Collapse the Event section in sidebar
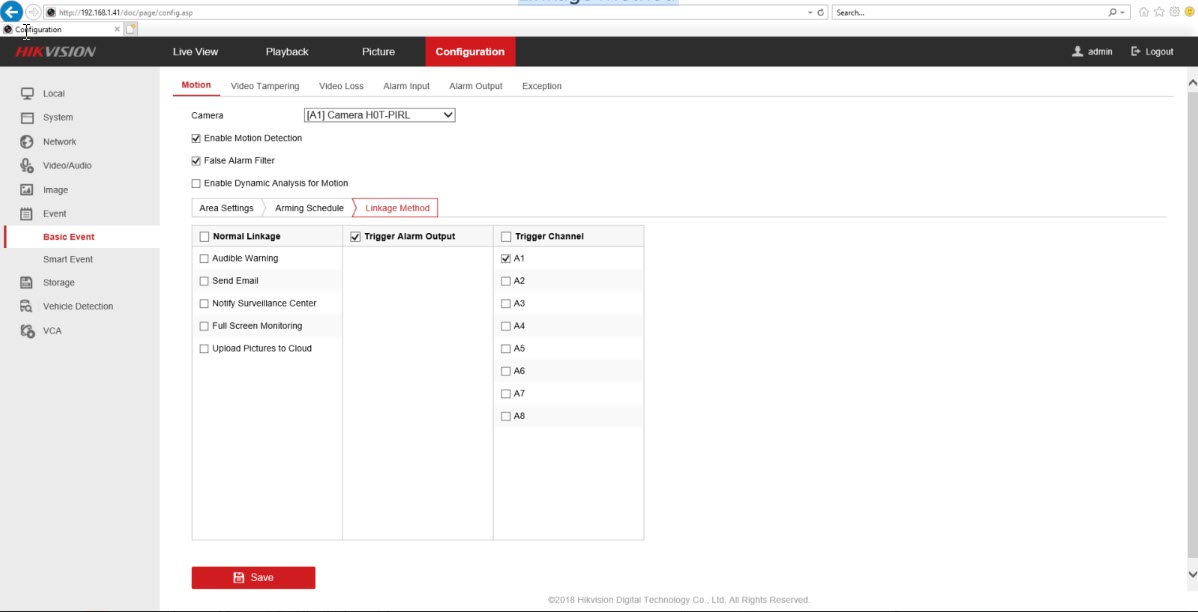Image resolution: width=1198 pixels, height=612 pixels. point(54,214)
